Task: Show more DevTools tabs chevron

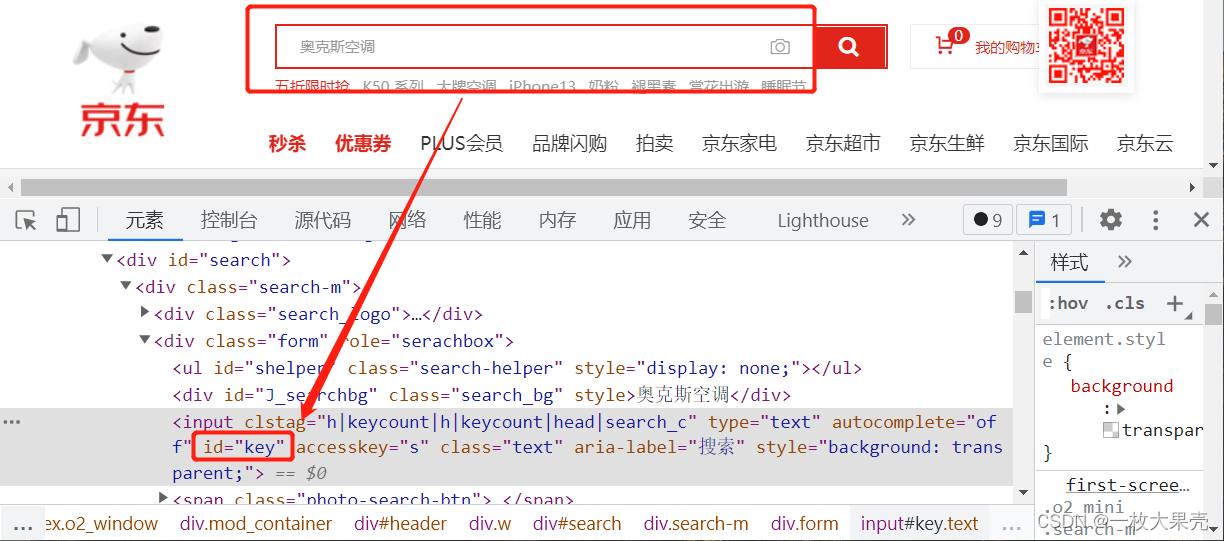Action: (x=908, y=220)
